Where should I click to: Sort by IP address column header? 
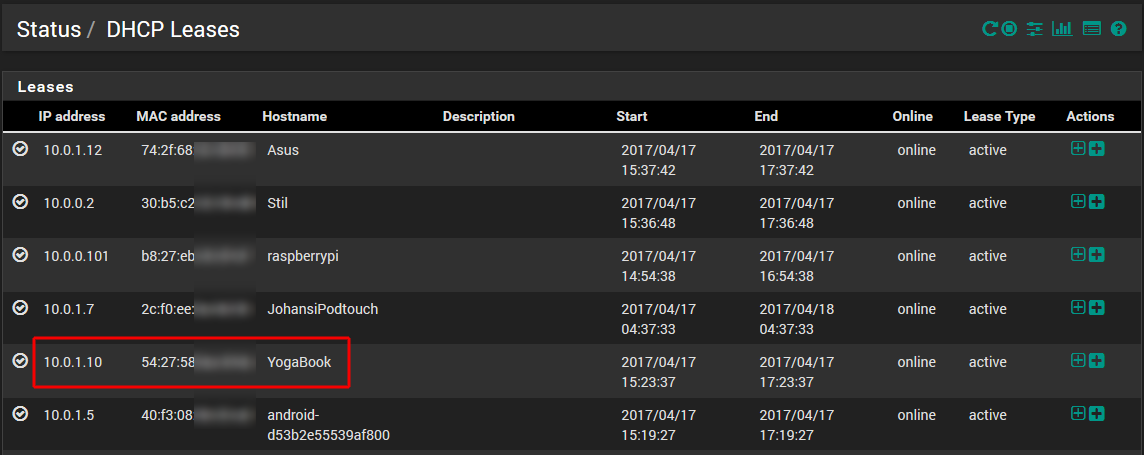click(x=72, y=117)
